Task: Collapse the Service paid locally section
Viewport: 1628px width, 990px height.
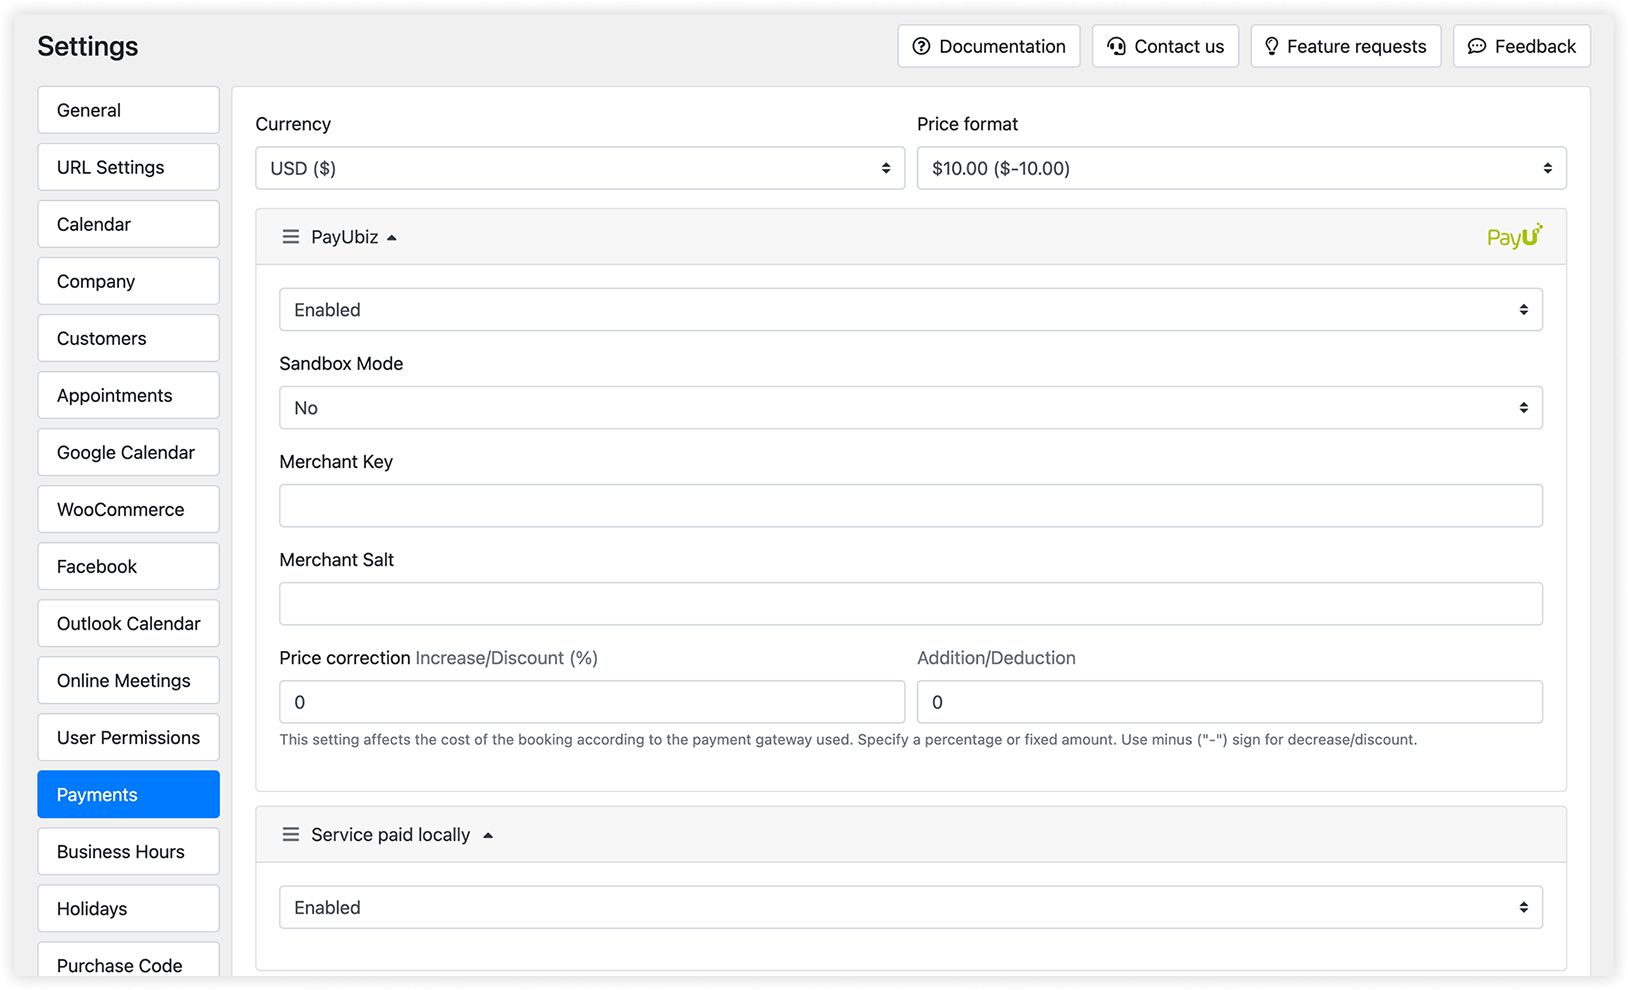Action: point(488,836)
